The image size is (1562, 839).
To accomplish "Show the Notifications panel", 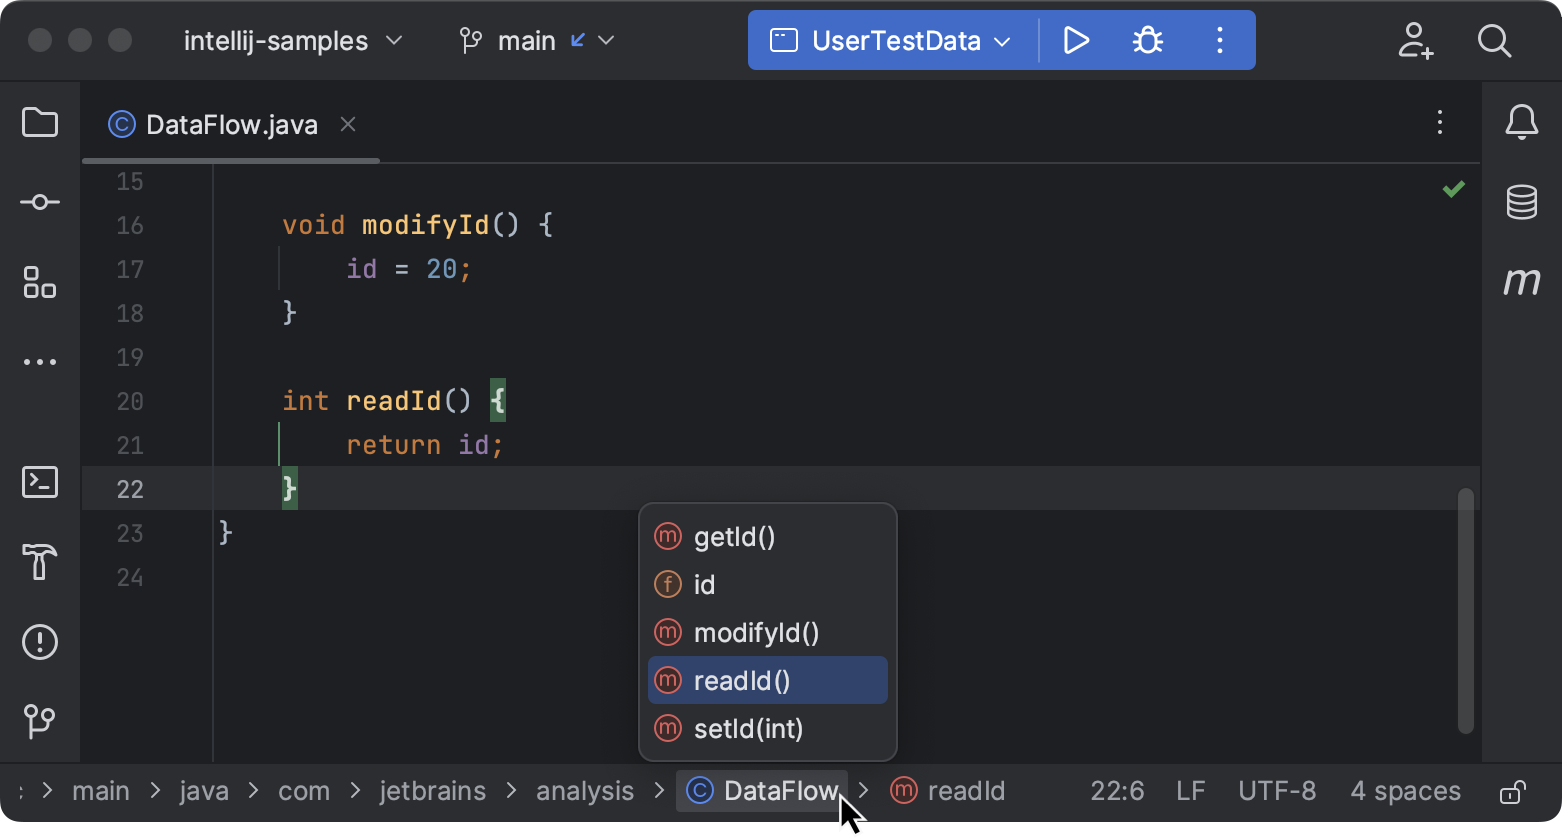I will pyautogui.click(x=1521, y=122).
